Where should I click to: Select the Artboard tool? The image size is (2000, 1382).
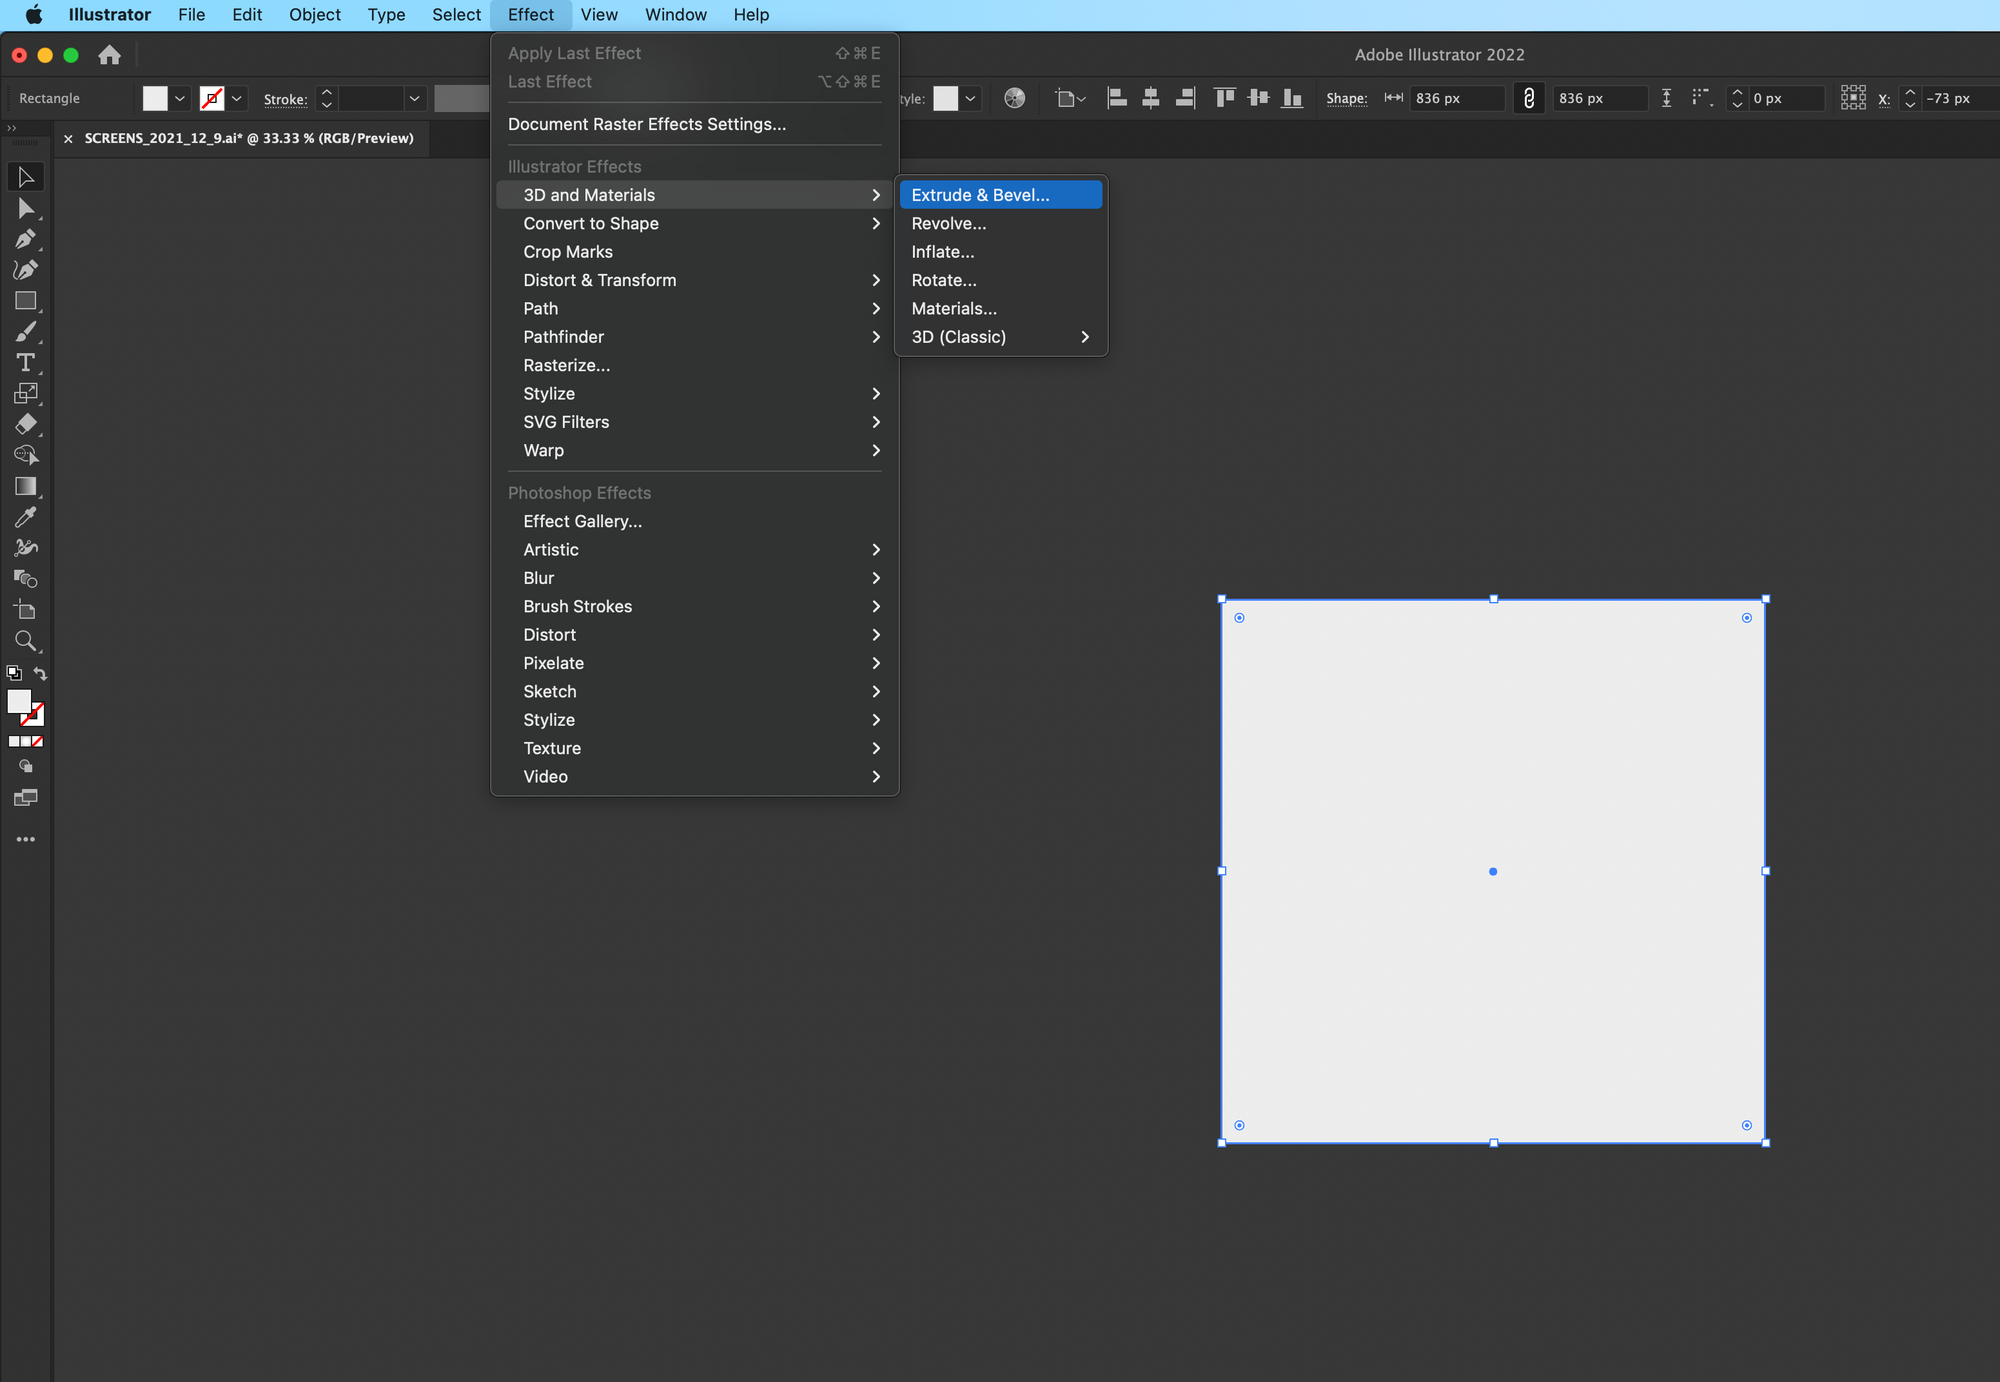click(x=26, y=610)
